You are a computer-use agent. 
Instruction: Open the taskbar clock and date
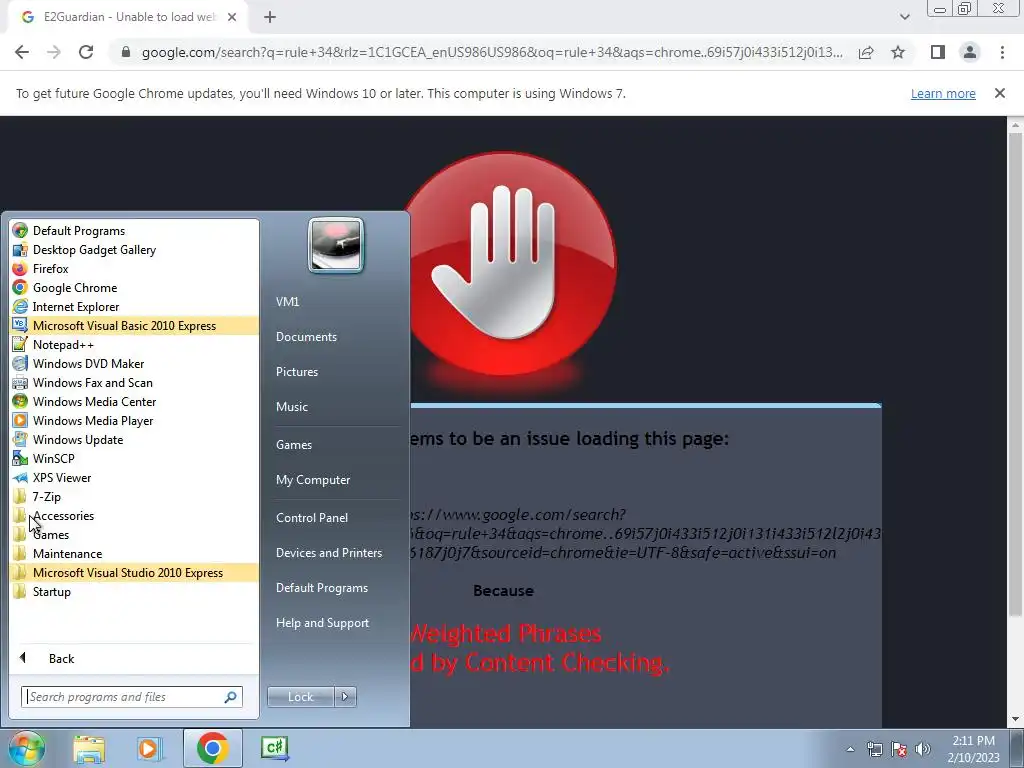(973, 749)
